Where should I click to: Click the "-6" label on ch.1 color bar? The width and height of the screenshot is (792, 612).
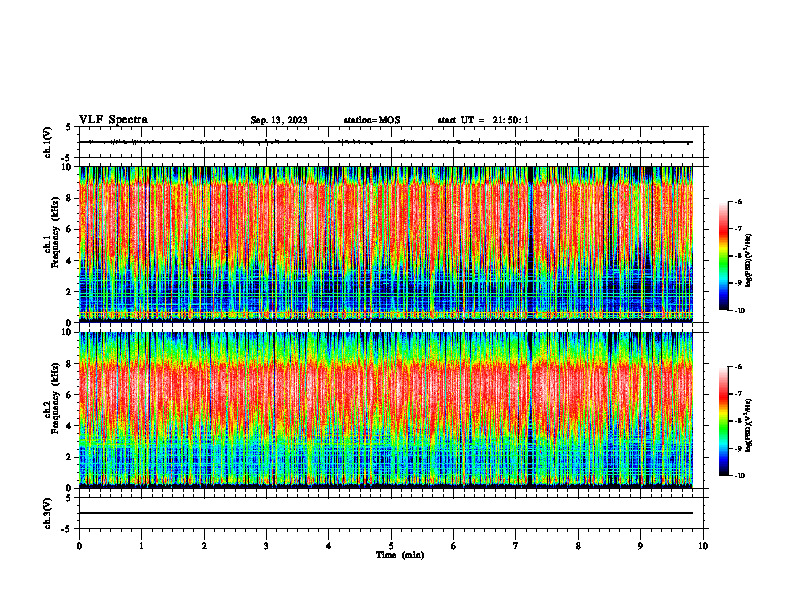[x=738, y=202]
